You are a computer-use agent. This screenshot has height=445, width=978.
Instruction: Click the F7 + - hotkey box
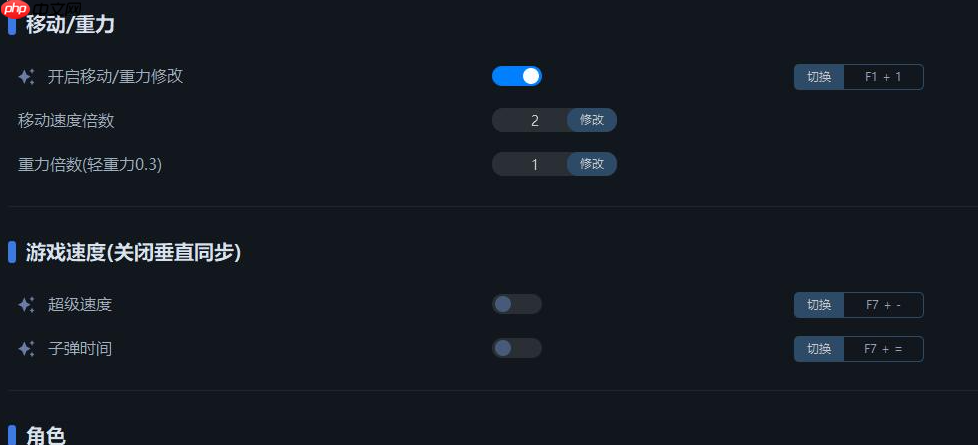click(883, 305)
